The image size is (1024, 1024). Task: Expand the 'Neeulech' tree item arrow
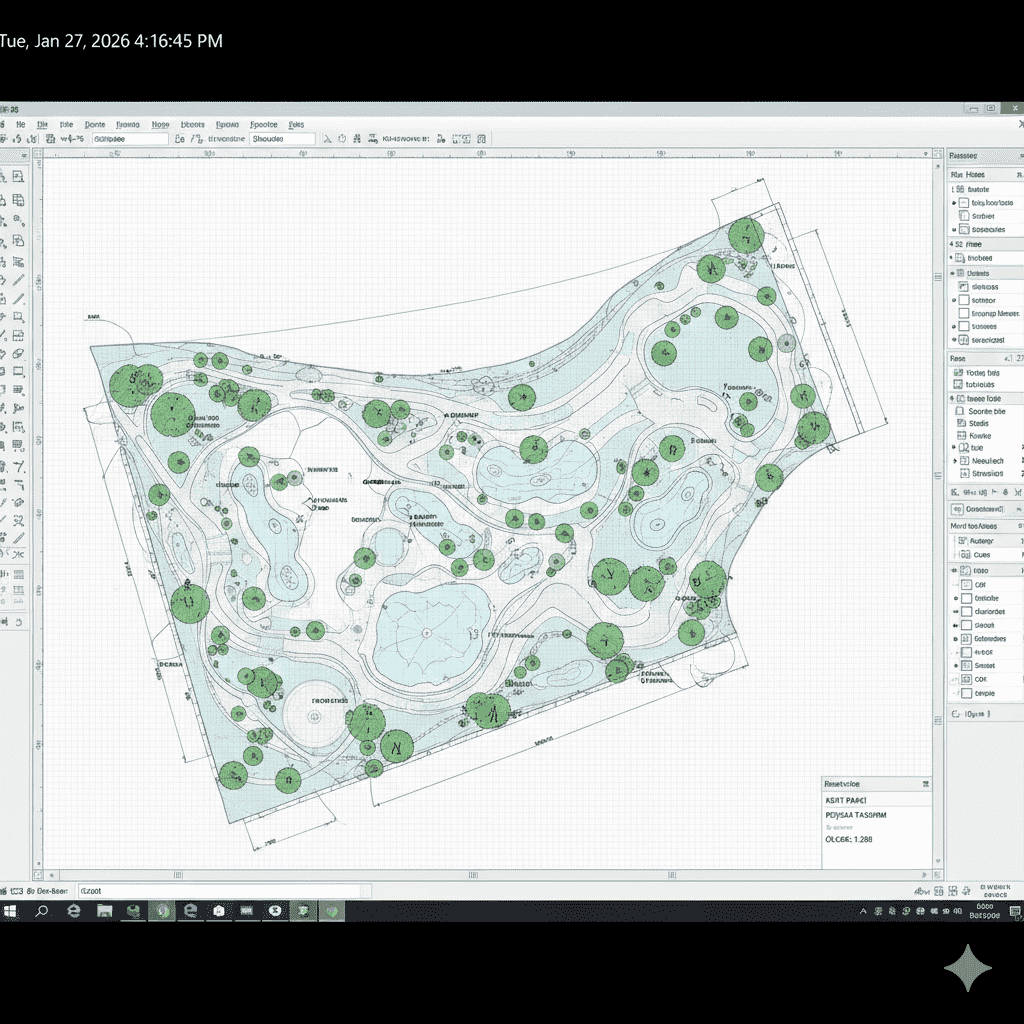pos(954,461)
